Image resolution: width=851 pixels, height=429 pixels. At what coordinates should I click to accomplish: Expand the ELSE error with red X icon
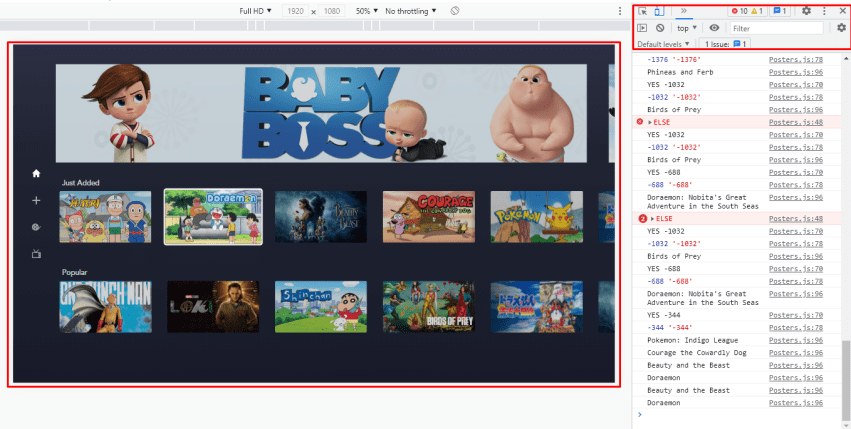tap(651, 122)
